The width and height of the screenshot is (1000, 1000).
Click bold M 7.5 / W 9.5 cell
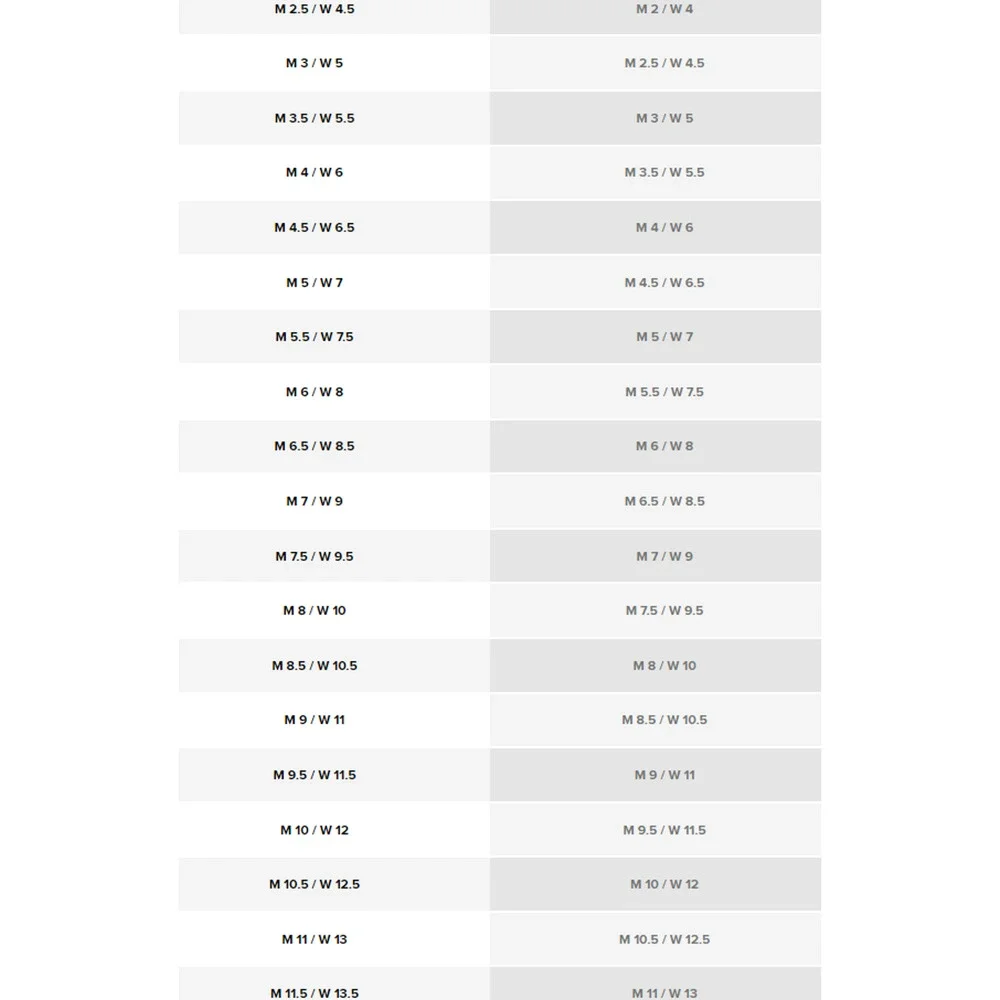[x=314, y=556]
